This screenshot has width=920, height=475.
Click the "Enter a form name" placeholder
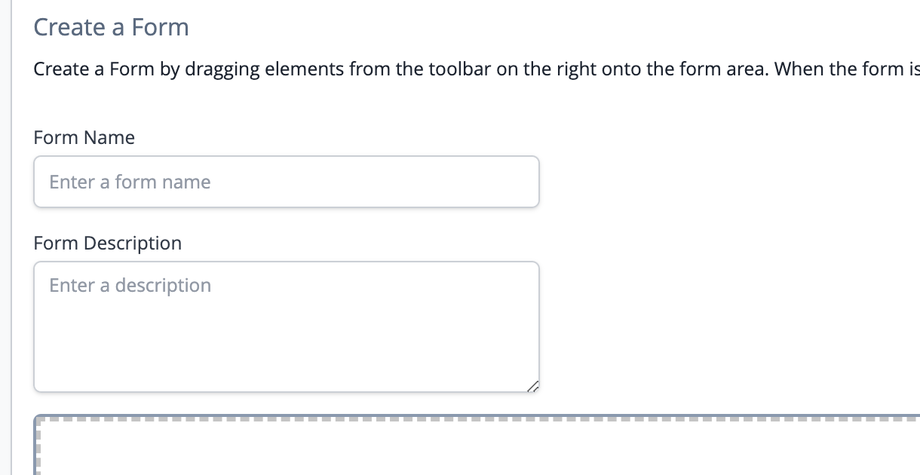tap(130, 182)
